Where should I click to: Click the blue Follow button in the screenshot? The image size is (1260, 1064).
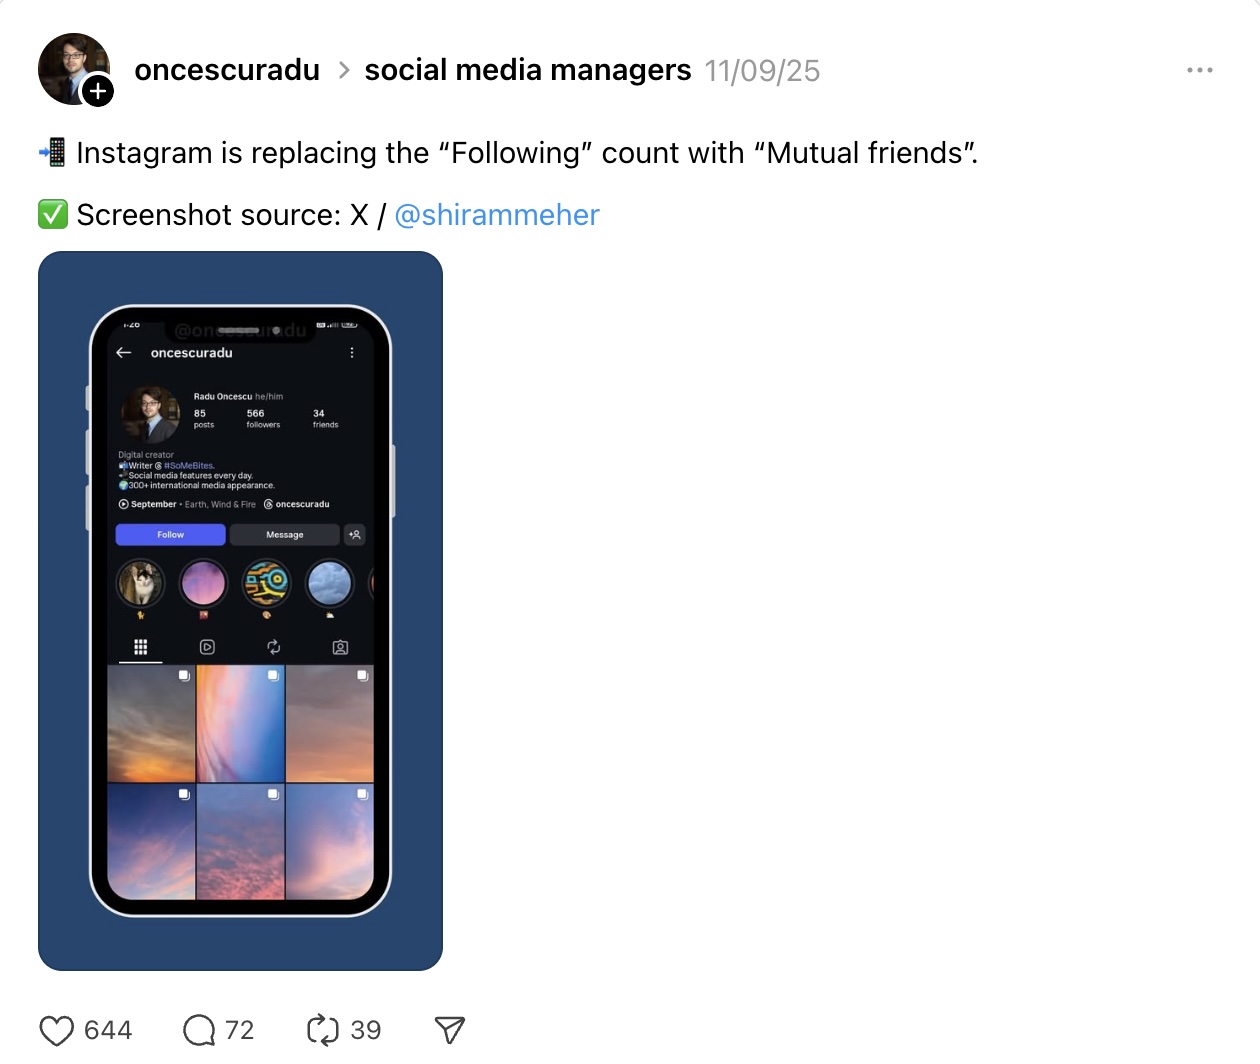(x=170, y=535)
